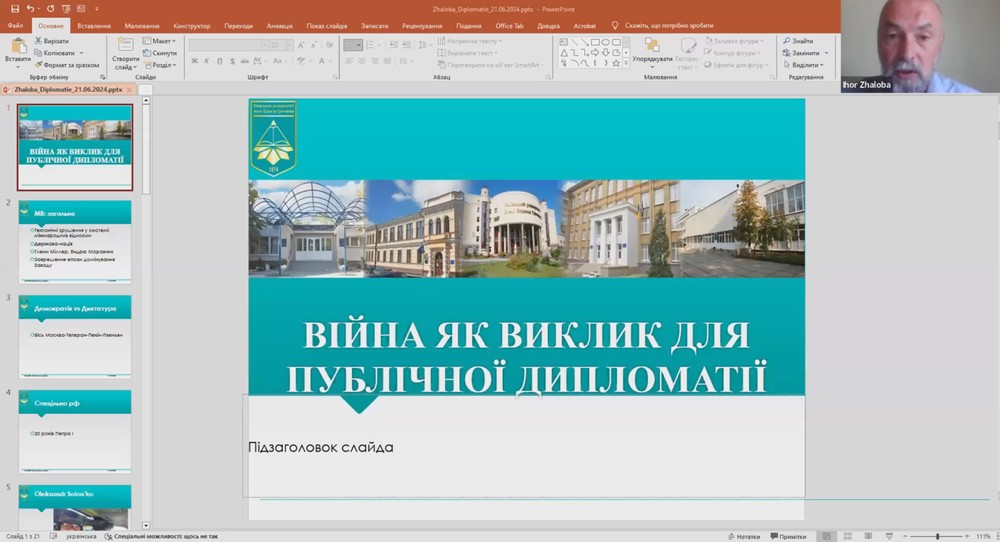Click the Arrange (Упорядкувати) icon

coord(652,45)
